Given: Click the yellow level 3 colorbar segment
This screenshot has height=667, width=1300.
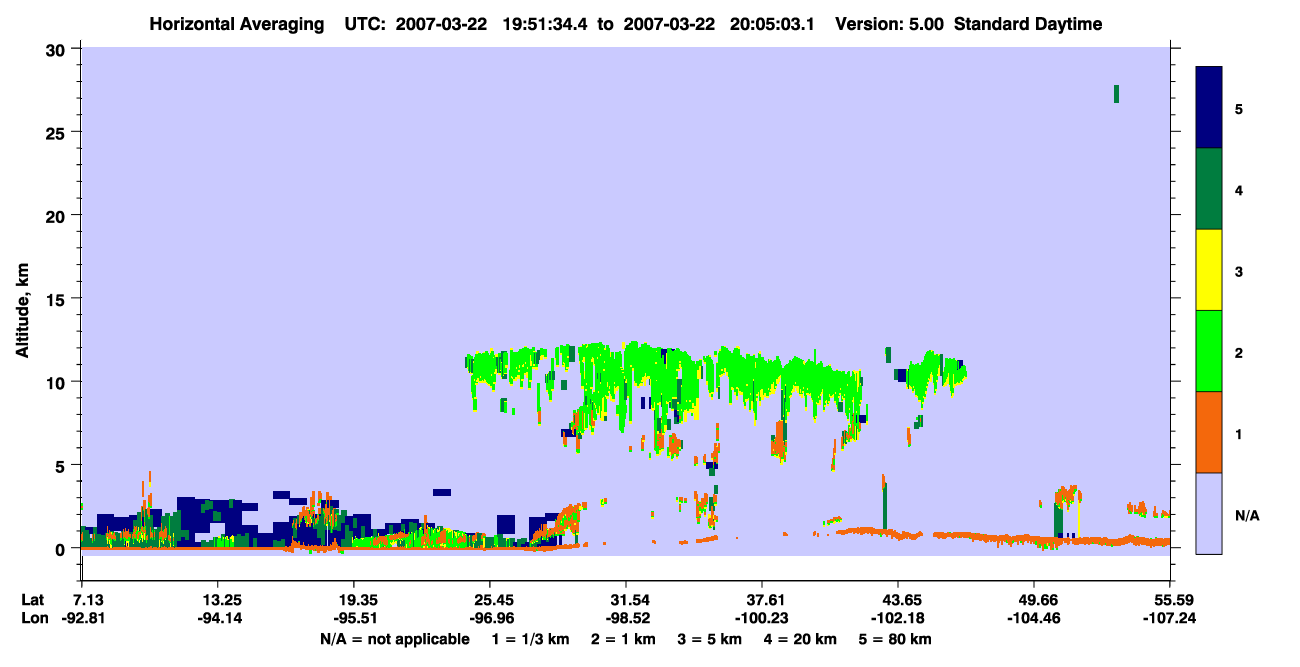Looking at the screenshot, I should 1209,270.
